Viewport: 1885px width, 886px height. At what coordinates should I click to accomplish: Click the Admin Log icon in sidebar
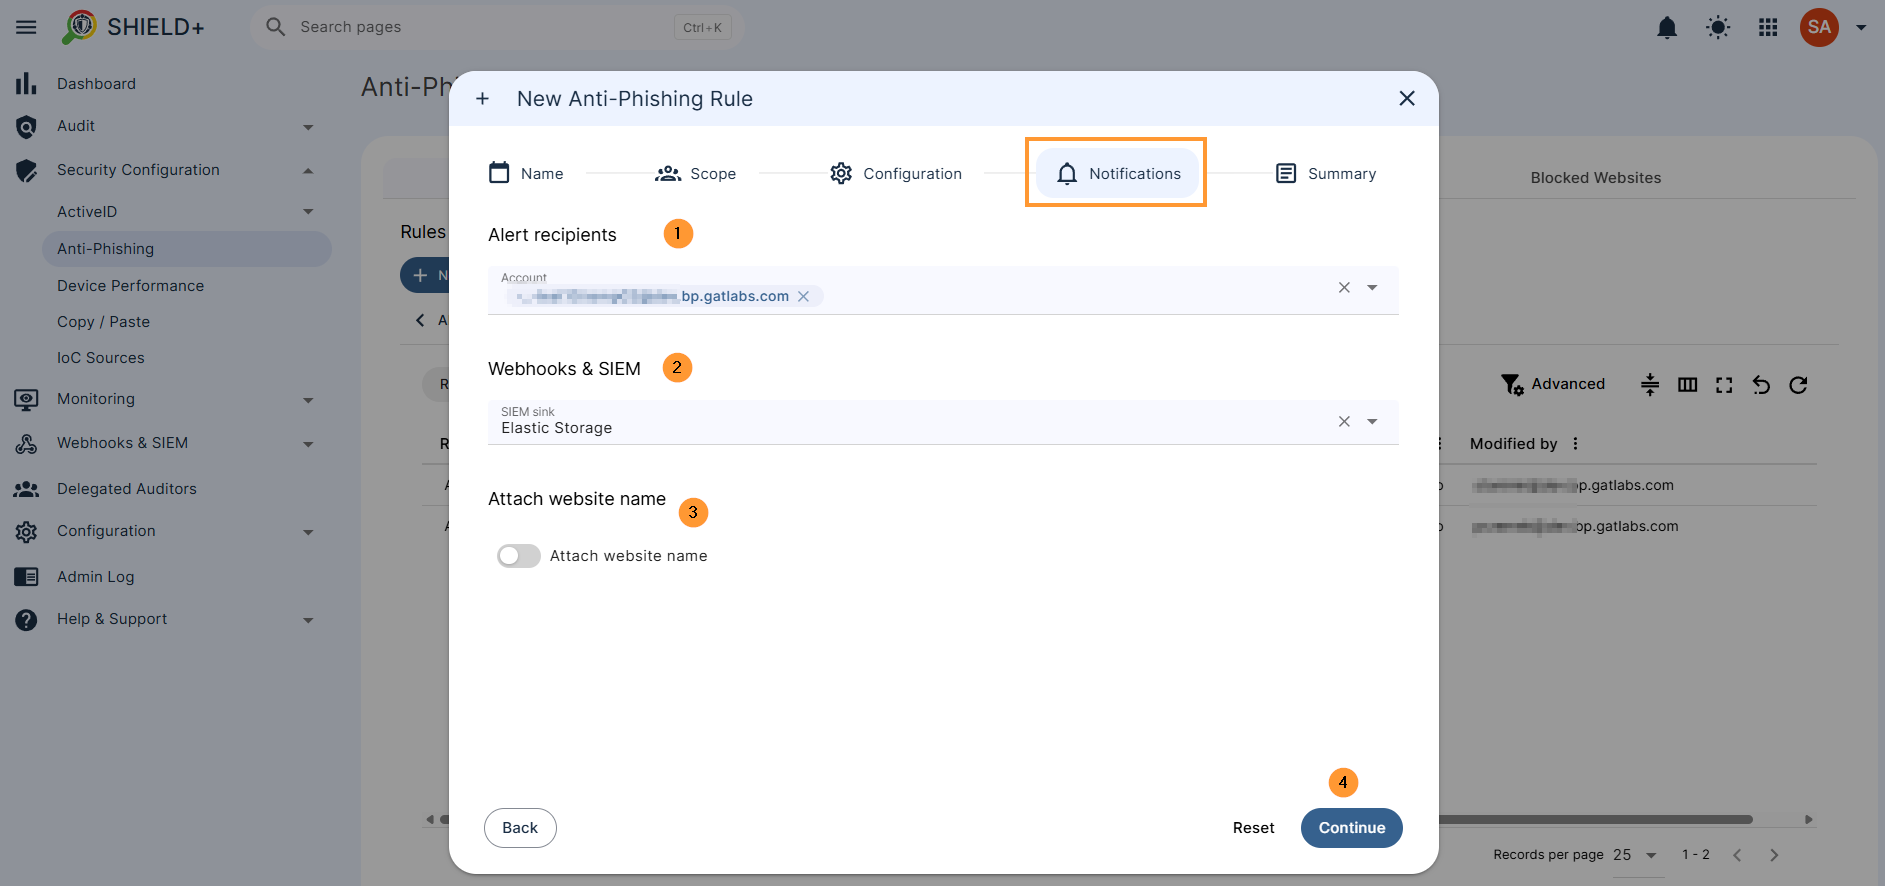26,577
